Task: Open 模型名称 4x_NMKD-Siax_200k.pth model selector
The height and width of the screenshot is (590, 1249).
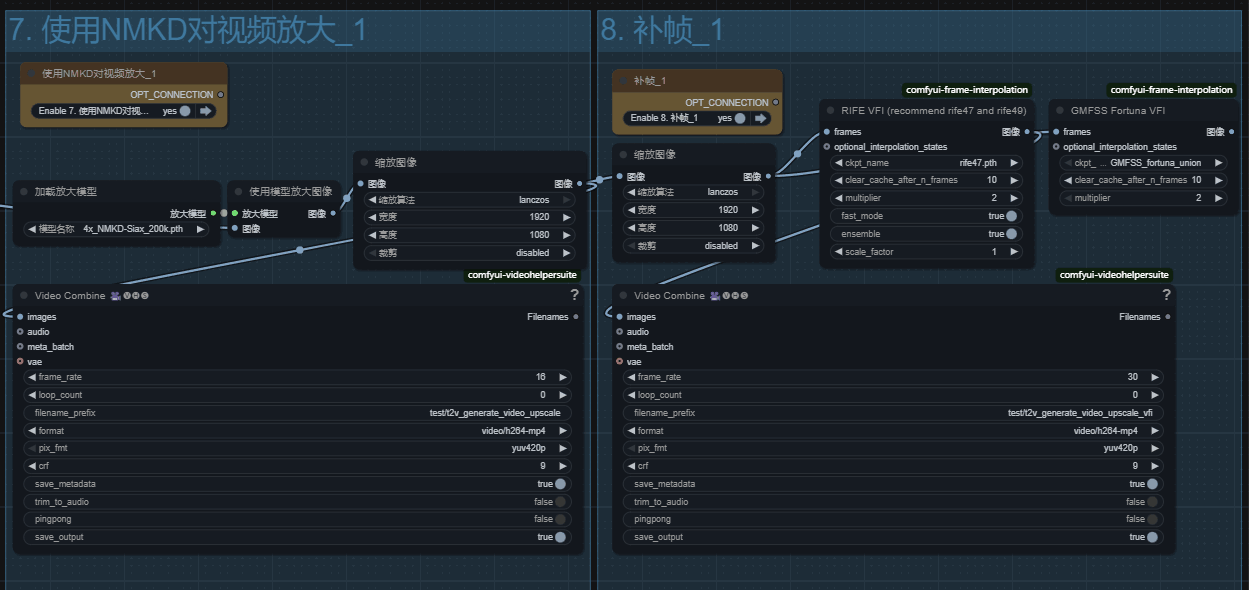Action: [118, 229]
